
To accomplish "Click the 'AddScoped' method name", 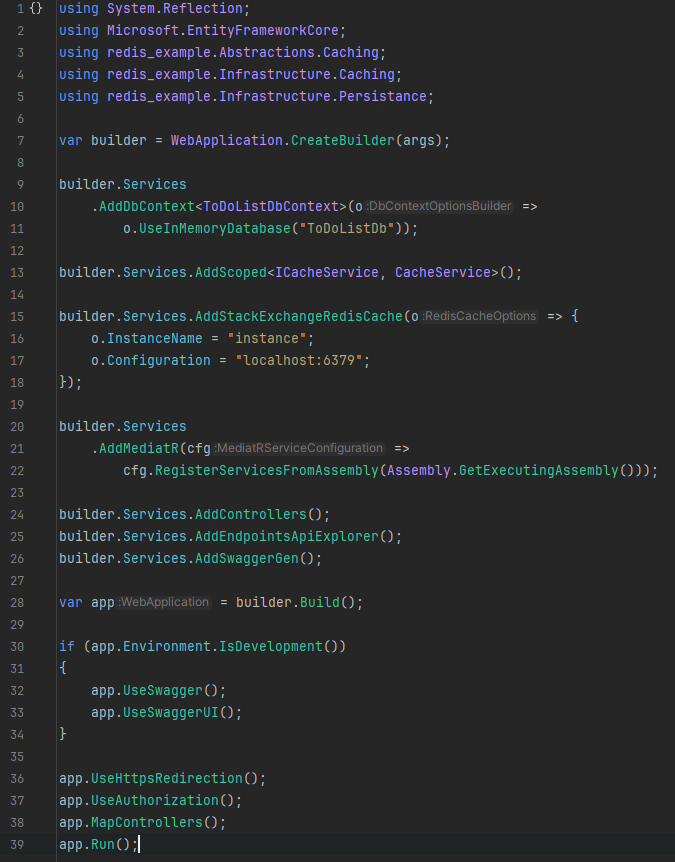I will [x=231, y=272].
